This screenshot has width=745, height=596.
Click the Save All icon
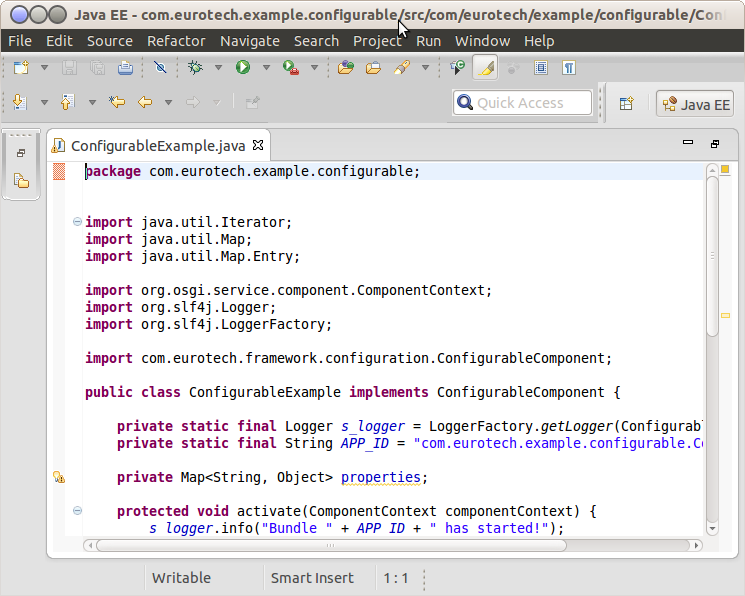click(97, 68)
